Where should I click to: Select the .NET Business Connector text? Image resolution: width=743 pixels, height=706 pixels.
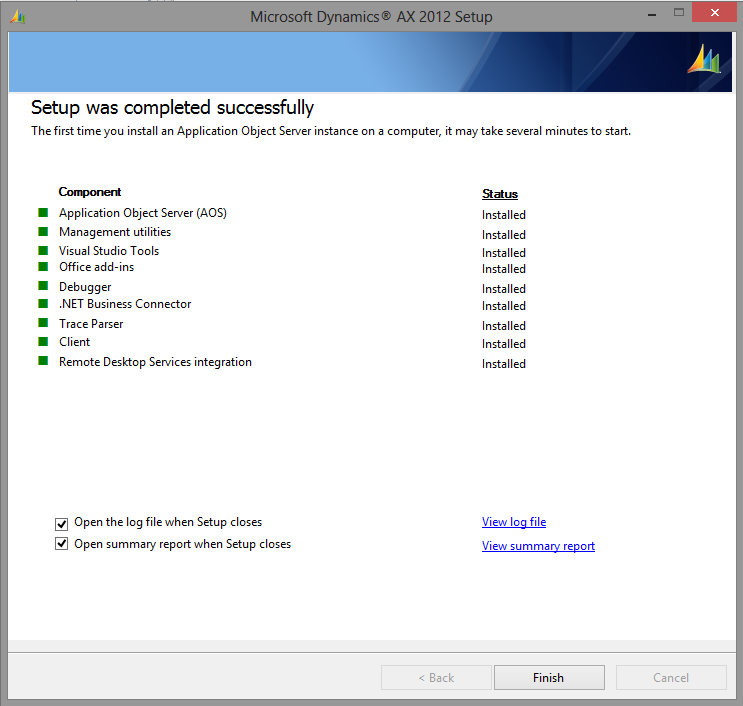tap(125, 304)
